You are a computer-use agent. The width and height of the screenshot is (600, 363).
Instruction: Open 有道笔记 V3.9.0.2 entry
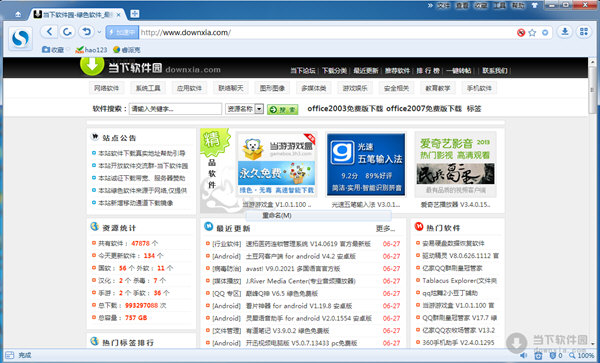click(x=287, y=331)
